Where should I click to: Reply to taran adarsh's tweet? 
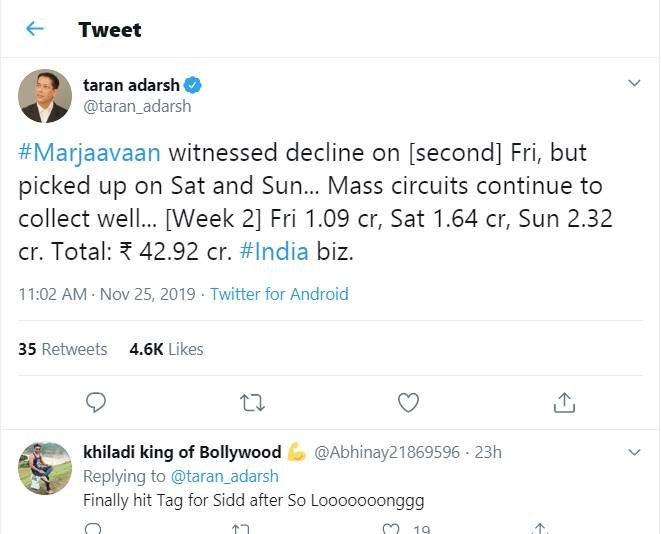pos(96,402)
